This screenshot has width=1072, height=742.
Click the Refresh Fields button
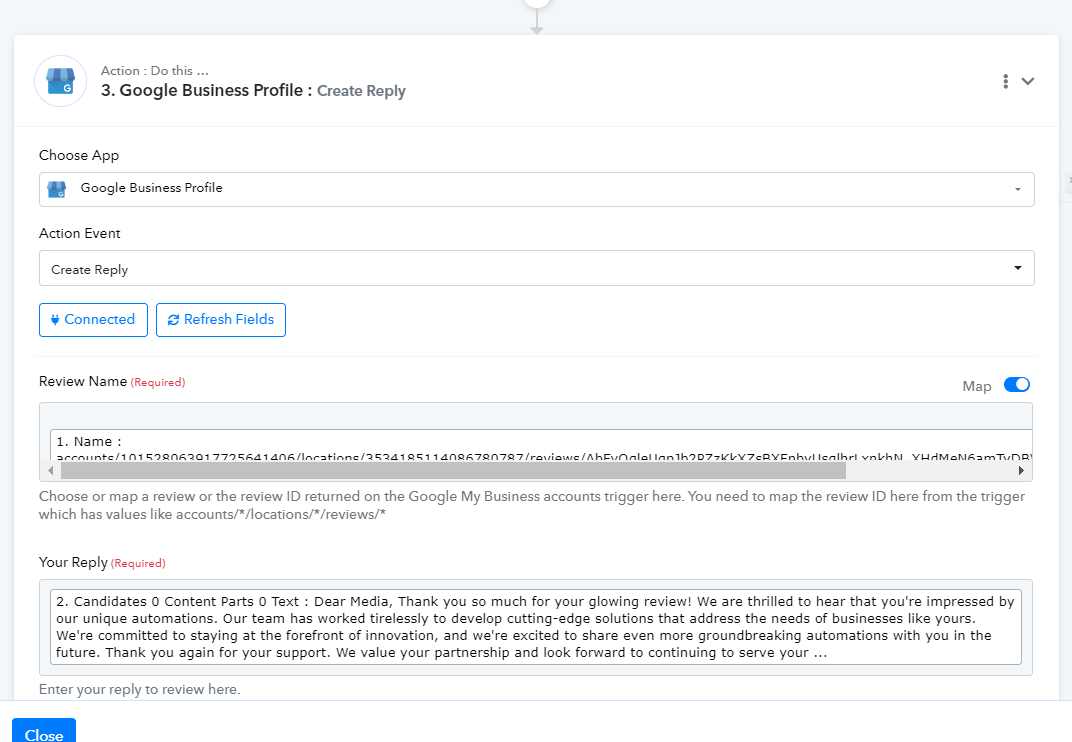coord(221,319)
